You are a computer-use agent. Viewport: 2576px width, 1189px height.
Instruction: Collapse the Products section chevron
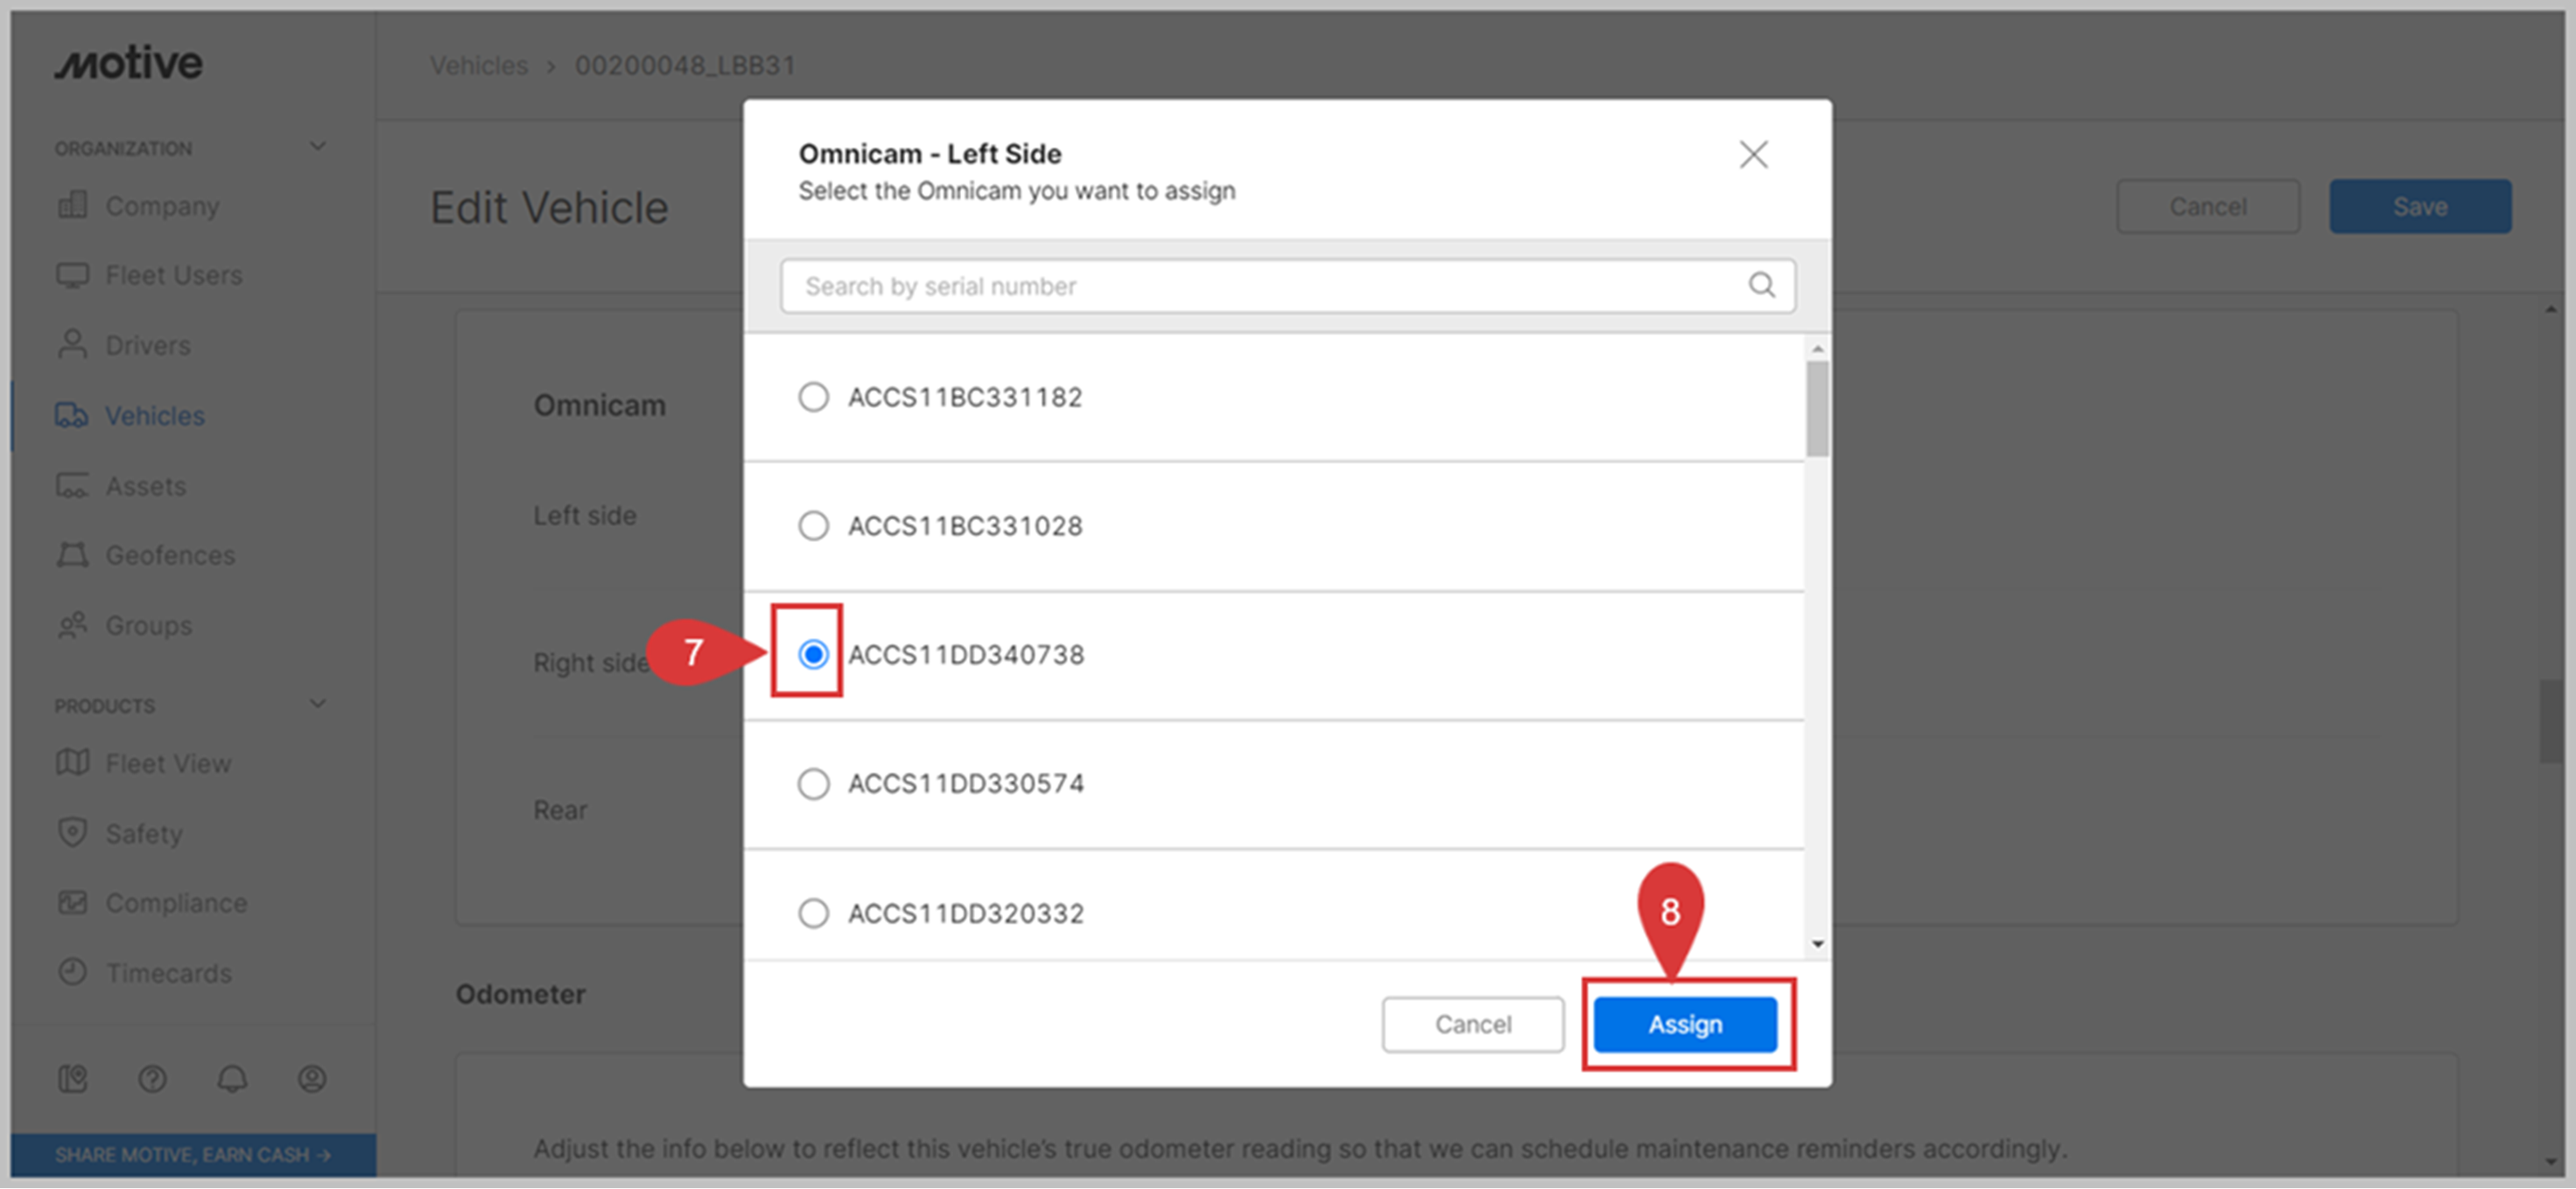tap(318, 703)
